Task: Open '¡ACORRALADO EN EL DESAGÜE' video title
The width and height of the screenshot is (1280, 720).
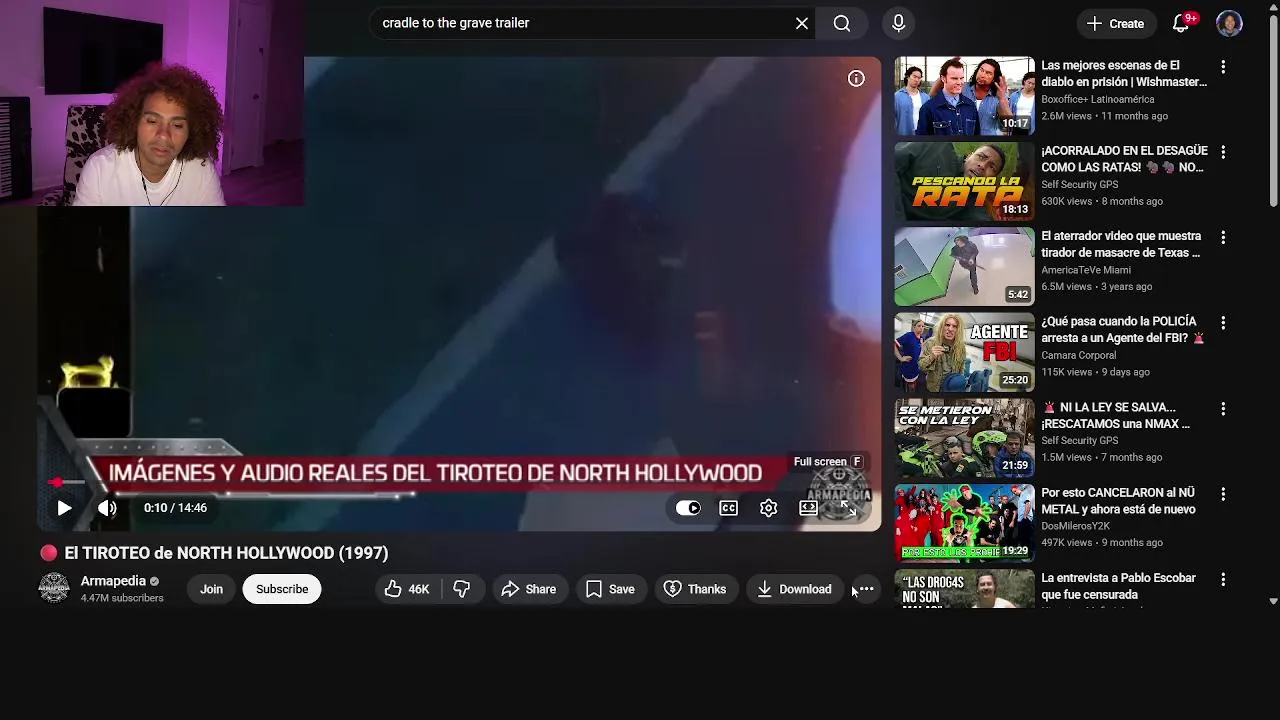Action: click(x=1124, y=159)
